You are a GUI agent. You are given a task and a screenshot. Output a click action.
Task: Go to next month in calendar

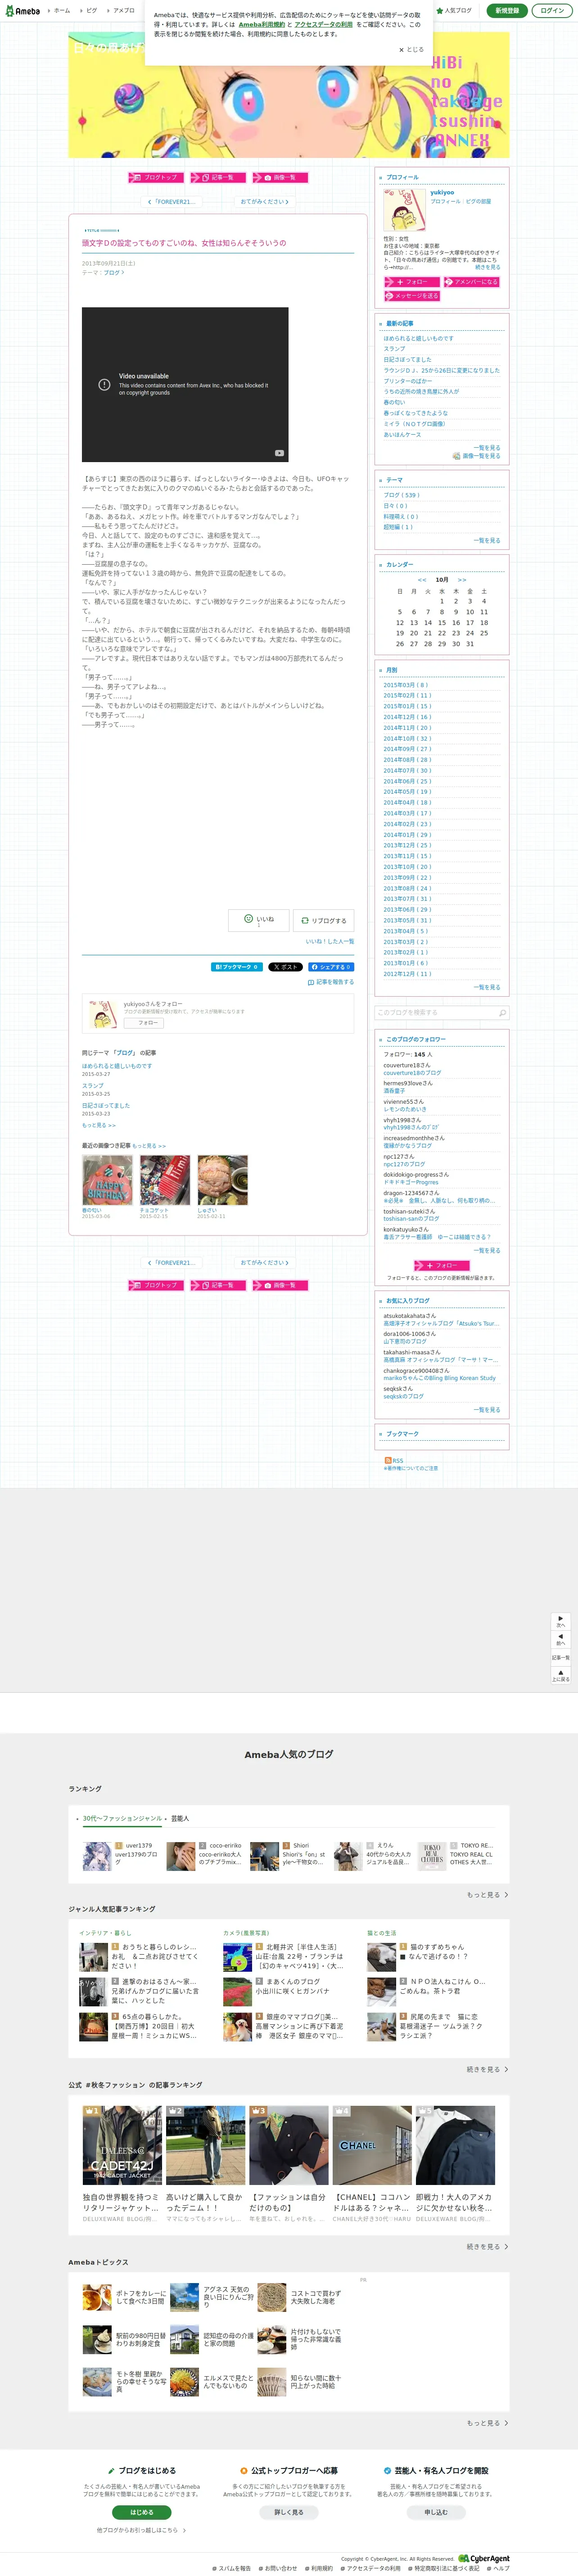click(x=462, y=579)
